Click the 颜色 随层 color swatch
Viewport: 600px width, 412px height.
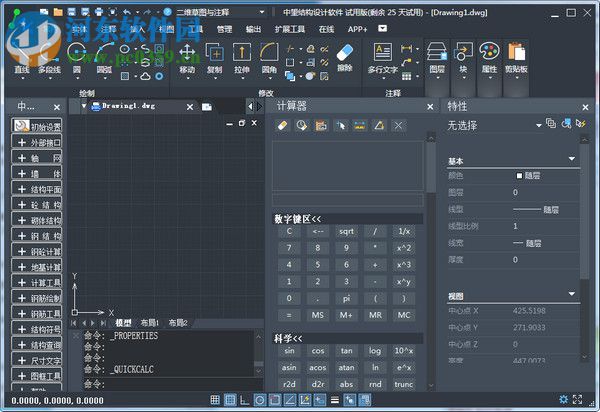(519, 176)
